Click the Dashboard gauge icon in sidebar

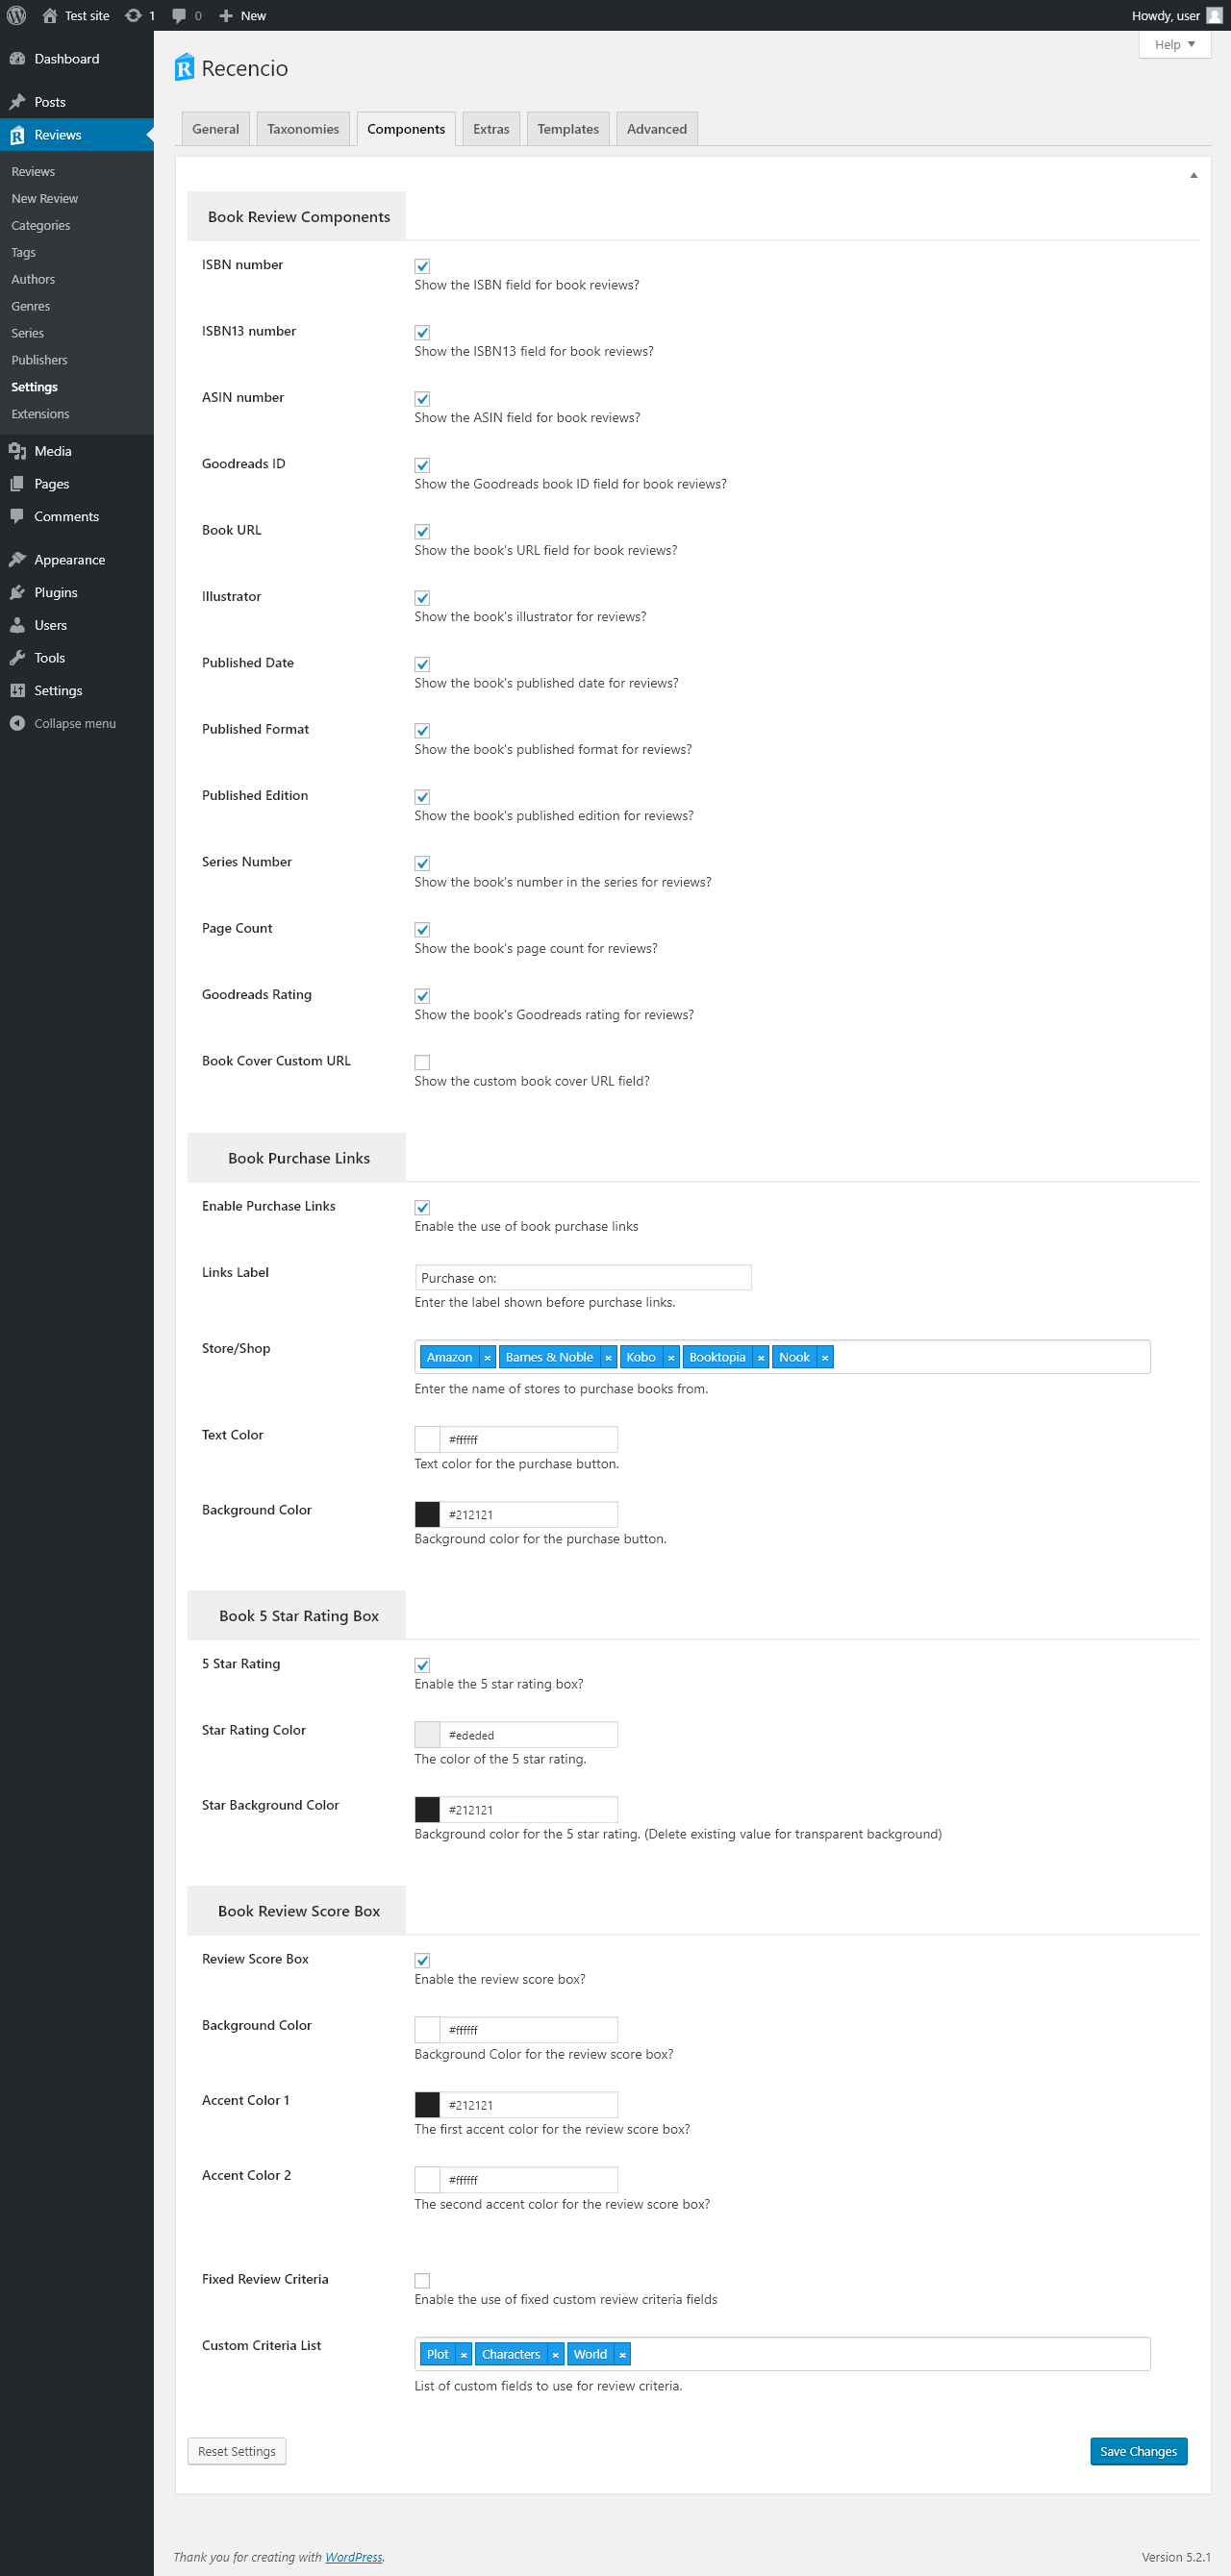tap(17, 59)
